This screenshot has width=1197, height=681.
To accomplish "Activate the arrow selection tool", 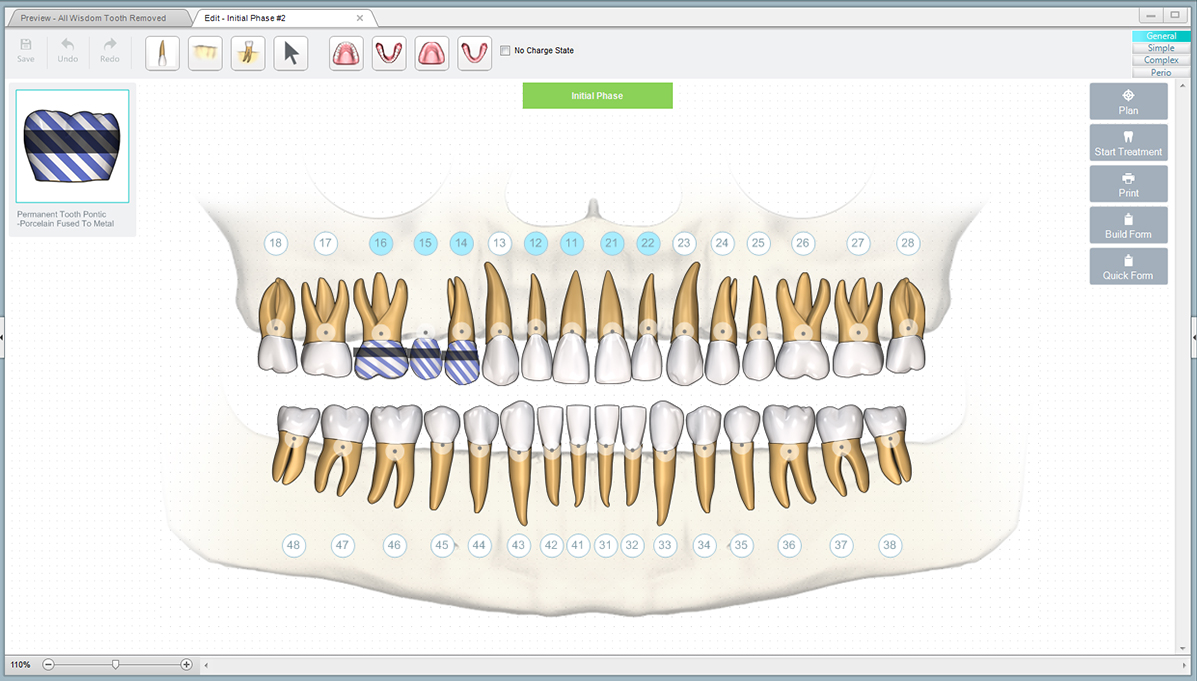I will tap(289, 52).
